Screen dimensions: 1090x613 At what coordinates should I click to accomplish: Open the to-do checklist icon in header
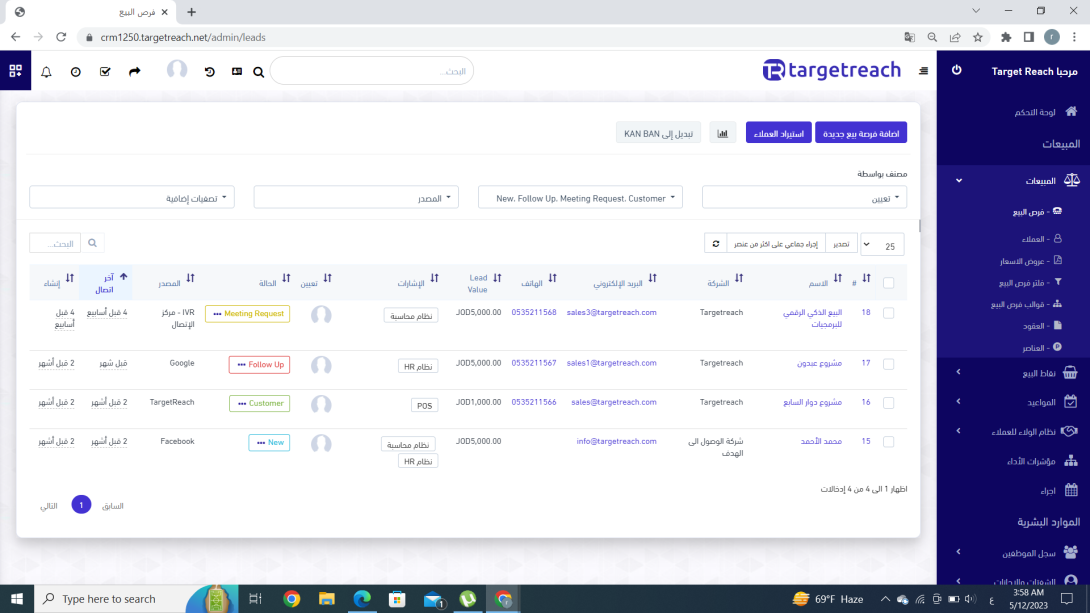pyautogui.click(x=105, y=72)
